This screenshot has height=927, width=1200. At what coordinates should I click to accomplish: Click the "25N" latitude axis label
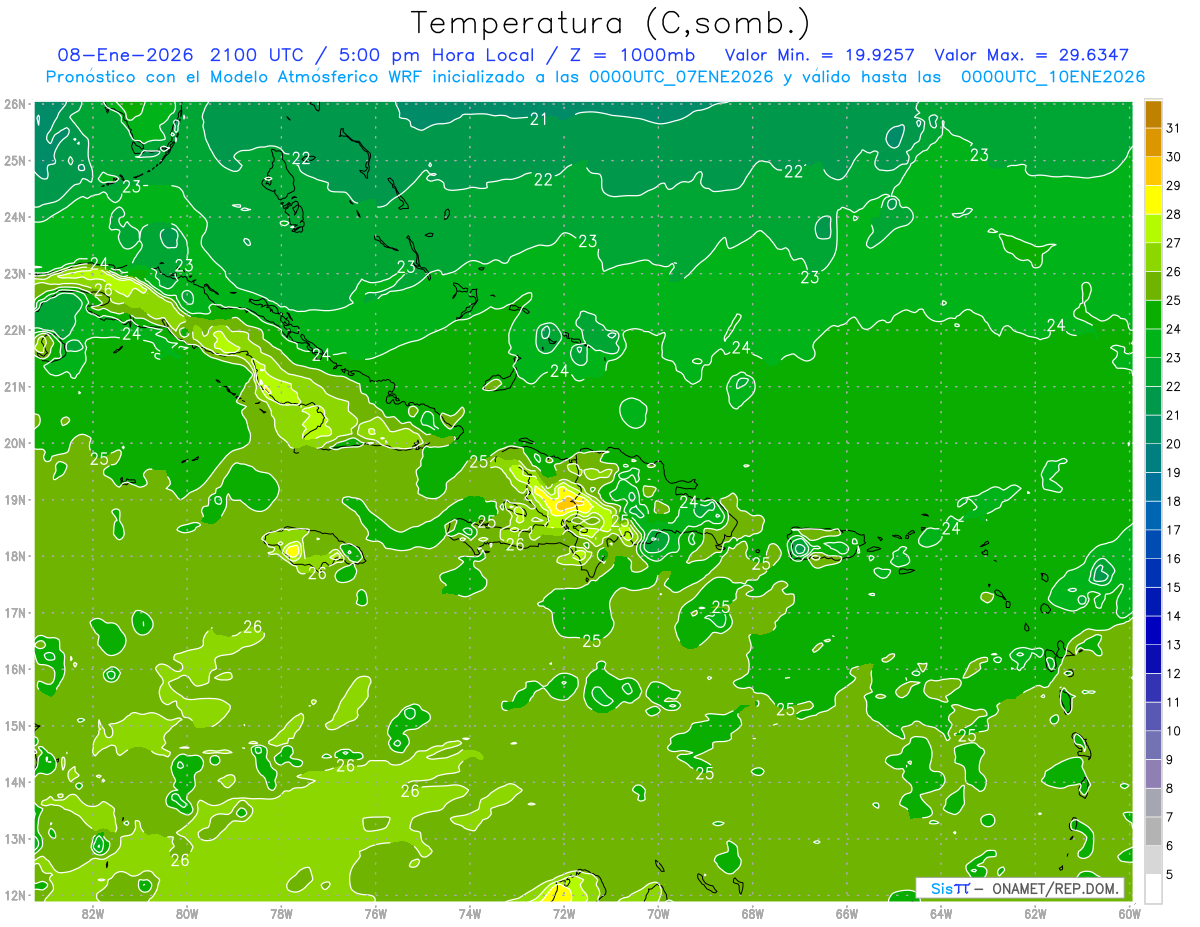pyautogui.click(x=15, y=160)
